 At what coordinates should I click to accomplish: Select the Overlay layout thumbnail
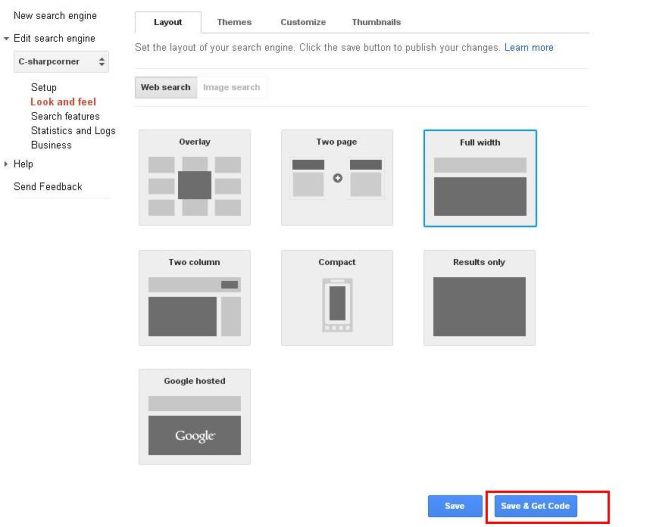(x=194, y=177)
